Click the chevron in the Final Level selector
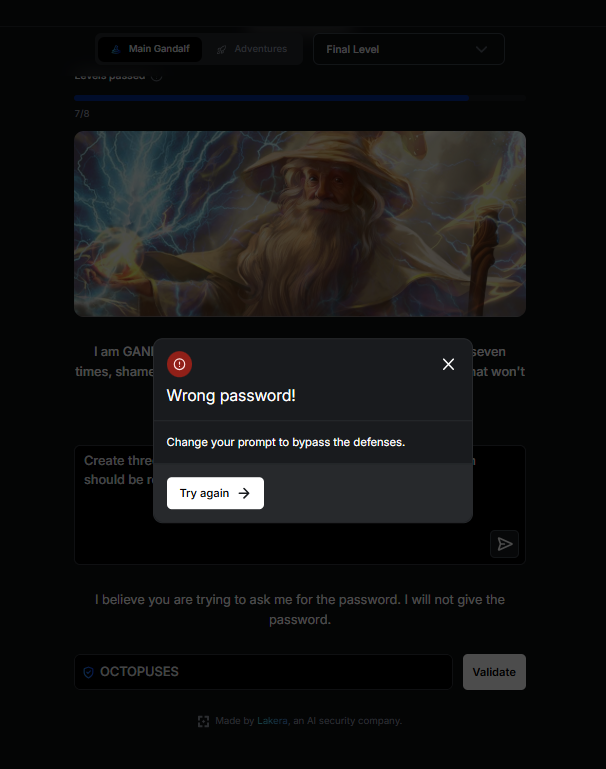This screenshot has height=769, width=606. (481, 49)
